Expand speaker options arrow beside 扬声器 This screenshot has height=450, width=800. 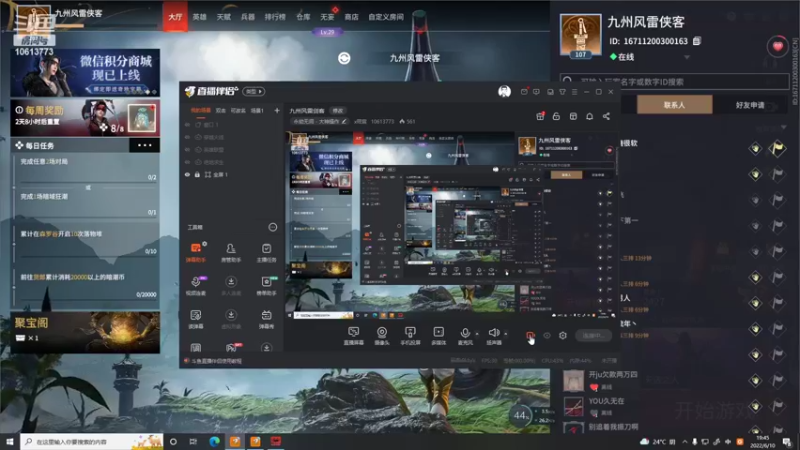pyautogui.click(x=506, y=334)
